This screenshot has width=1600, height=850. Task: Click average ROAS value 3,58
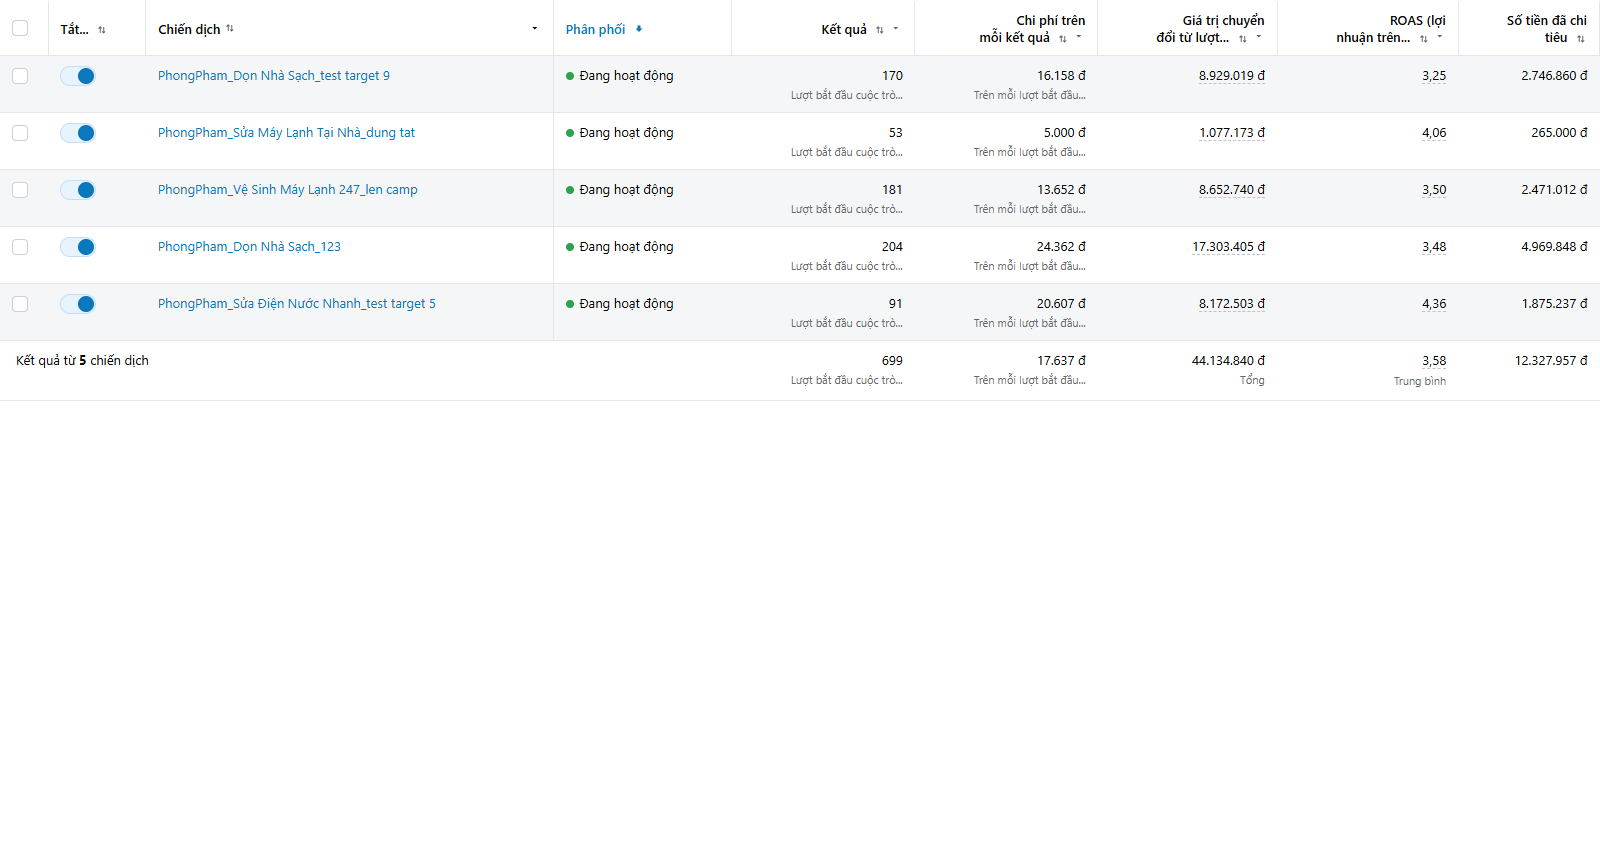1434,361
